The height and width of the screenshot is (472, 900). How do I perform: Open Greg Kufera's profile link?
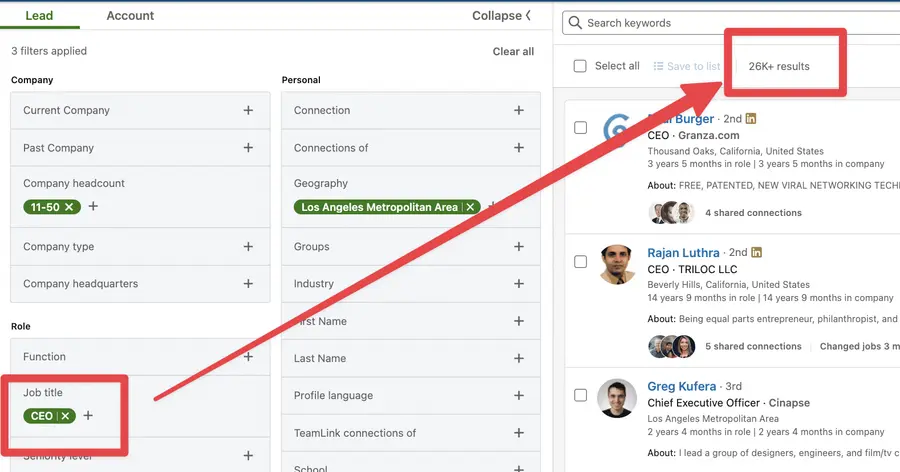(x=682, y=386)
